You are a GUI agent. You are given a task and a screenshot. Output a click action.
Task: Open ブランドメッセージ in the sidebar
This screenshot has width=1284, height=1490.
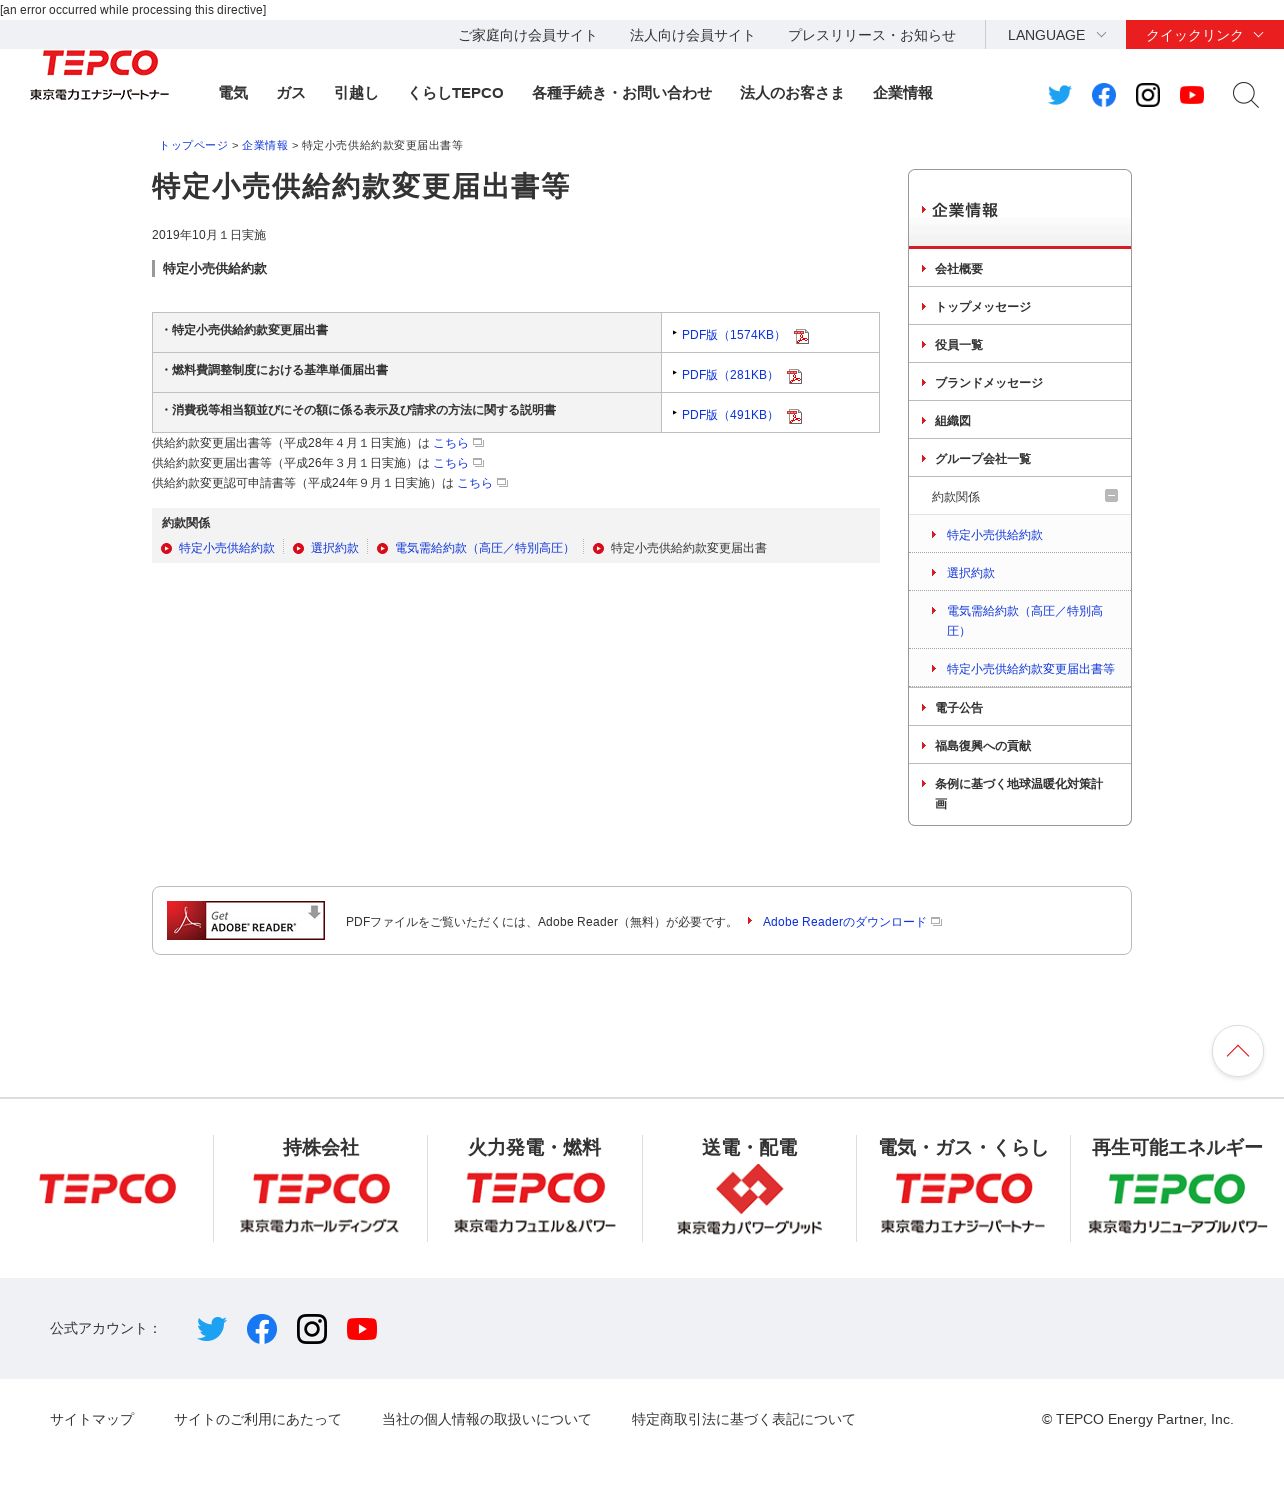click(x=1020, y=383)
